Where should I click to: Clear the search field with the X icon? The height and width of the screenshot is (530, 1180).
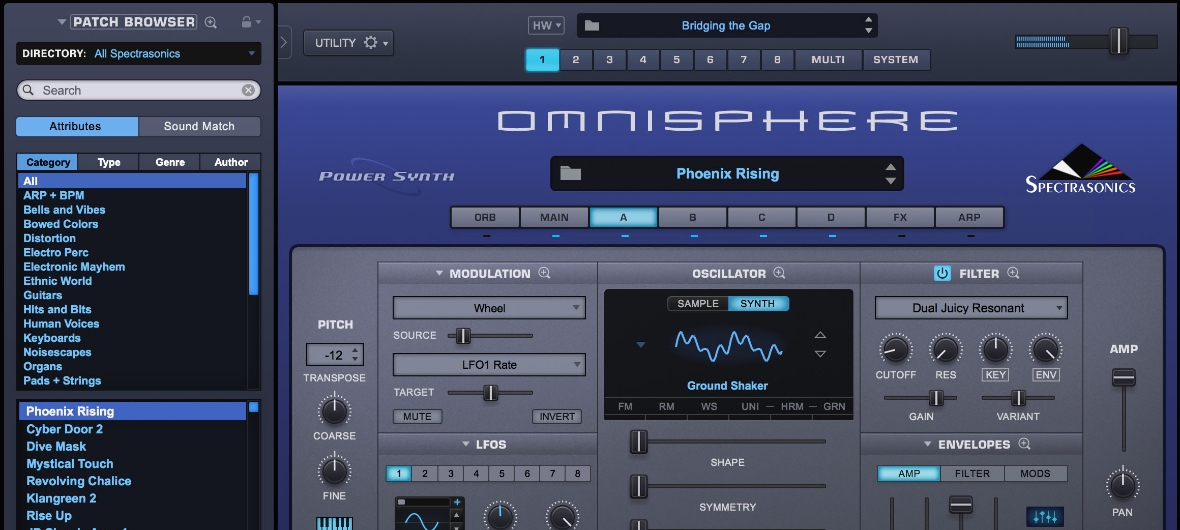pos(248,90)
